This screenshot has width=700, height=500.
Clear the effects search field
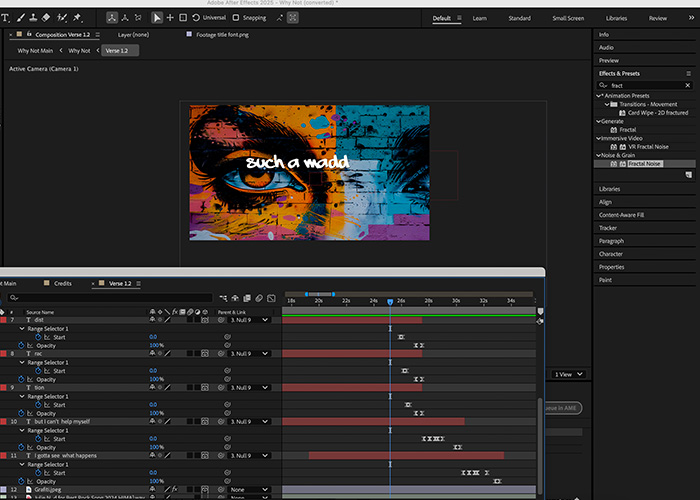click(x=688, y=85)
